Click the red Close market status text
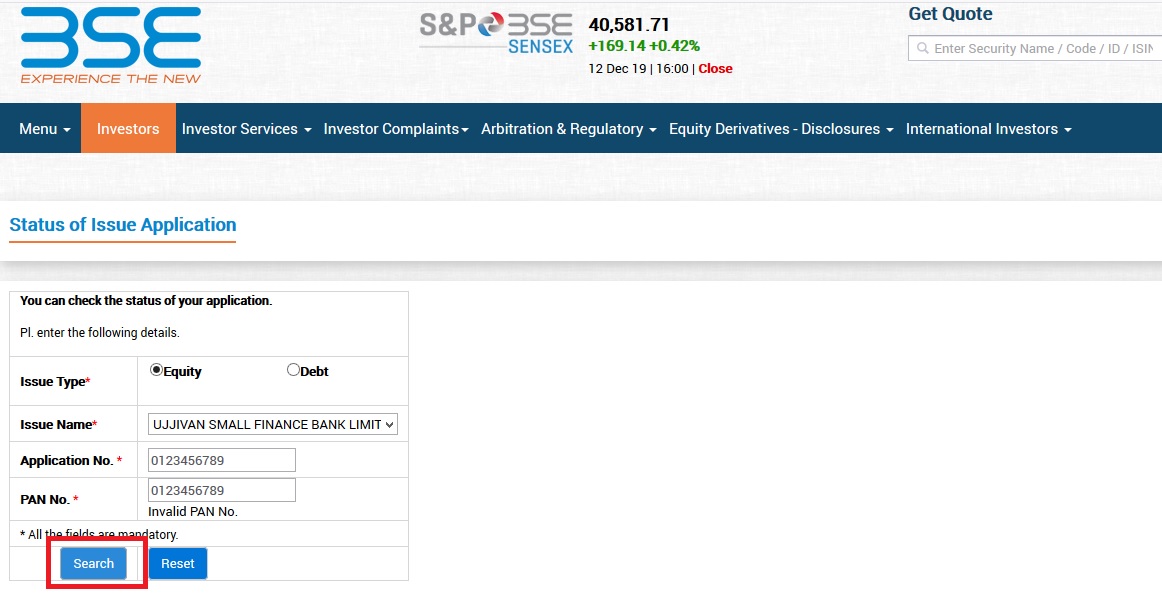Viewport: 1162px width, 595px height. click(715, 68)
